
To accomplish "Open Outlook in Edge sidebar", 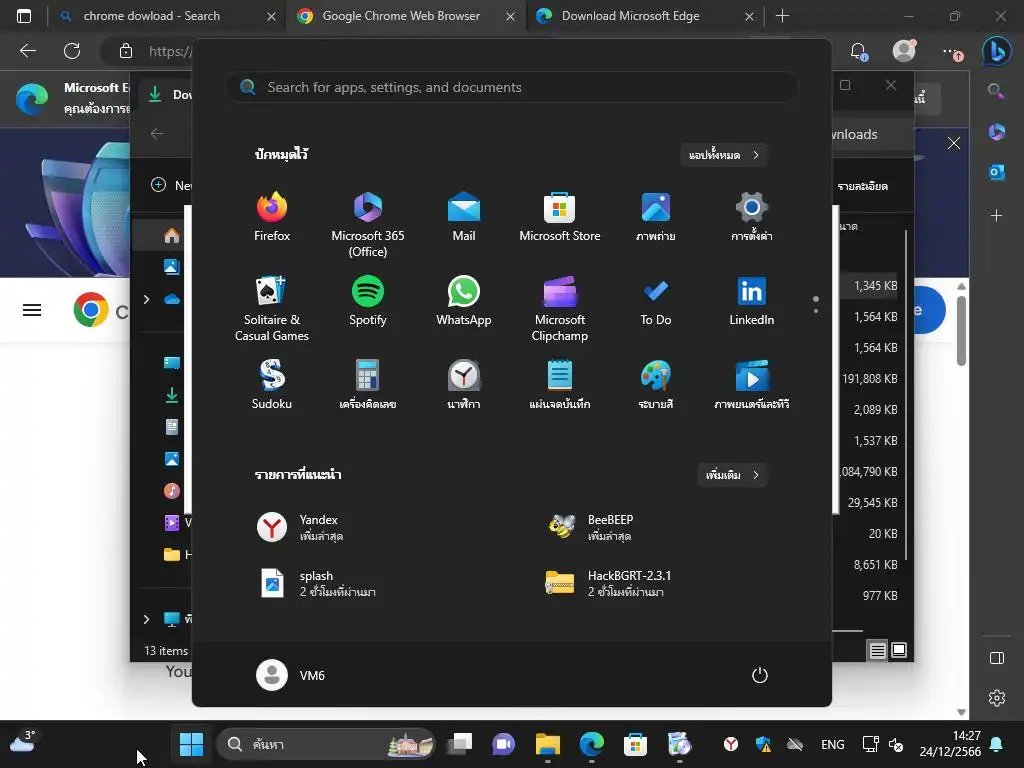I will coord(997,172).
